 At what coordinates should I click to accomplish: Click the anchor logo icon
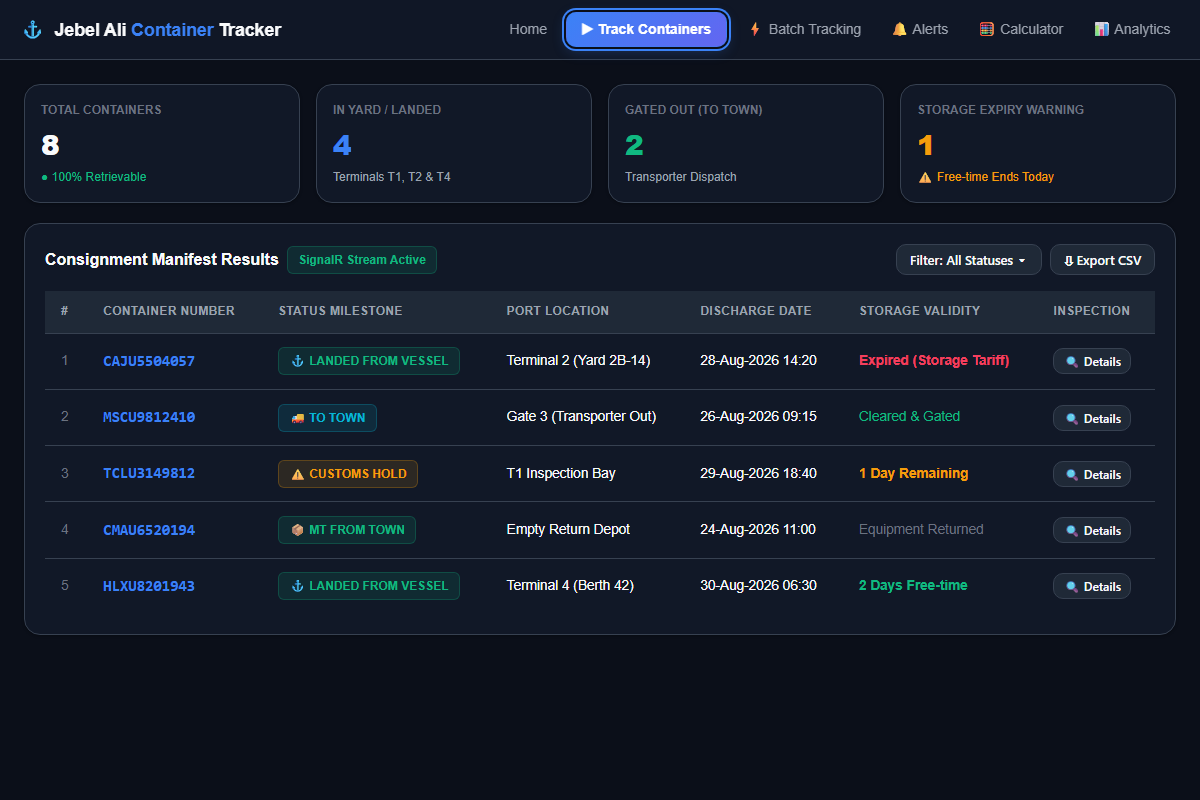[33, 30]
